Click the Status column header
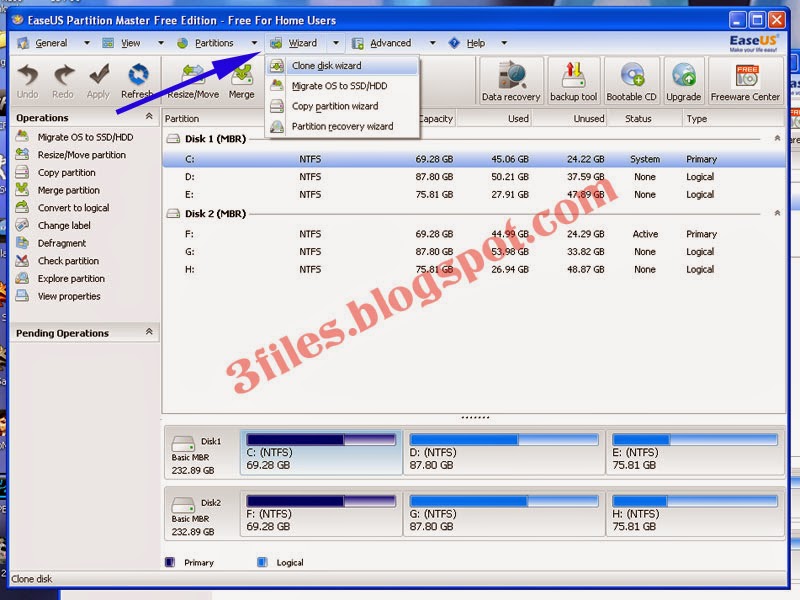The height and width of the screenshot is (600, 800). (644, 118)
